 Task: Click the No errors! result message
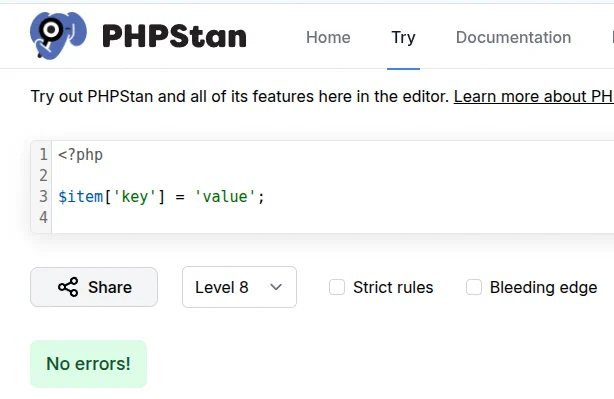[88, 364]
